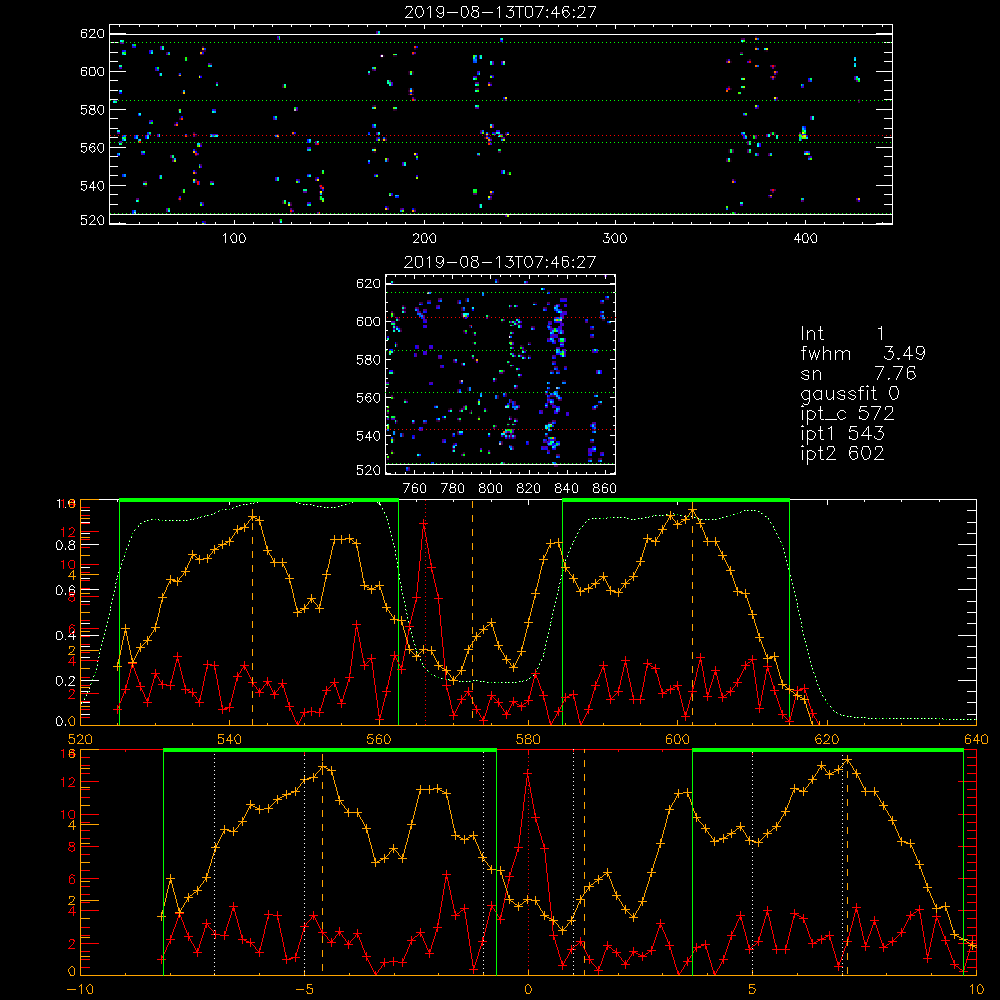This screenshot has width=1000, height=1000.
Task: Click the '840' x-axis tick of middle image
Action: pos(566,489)
